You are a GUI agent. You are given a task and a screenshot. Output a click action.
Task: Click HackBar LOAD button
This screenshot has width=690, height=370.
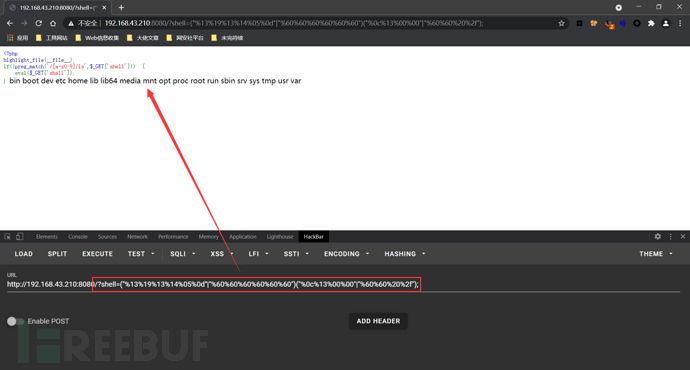click(23, 254)
